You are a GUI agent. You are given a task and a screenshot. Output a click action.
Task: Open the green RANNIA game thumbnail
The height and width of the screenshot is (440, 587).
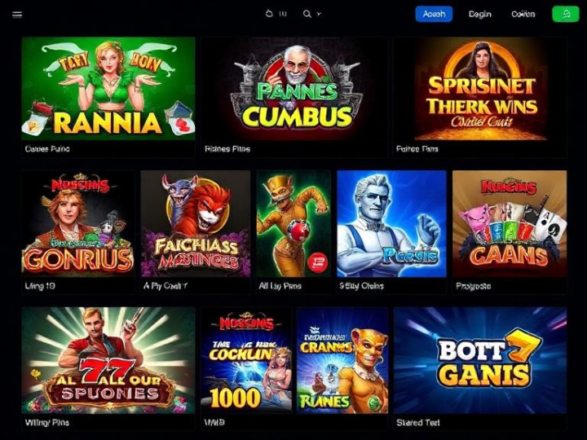pyautogui.click(x=108, y=88)
